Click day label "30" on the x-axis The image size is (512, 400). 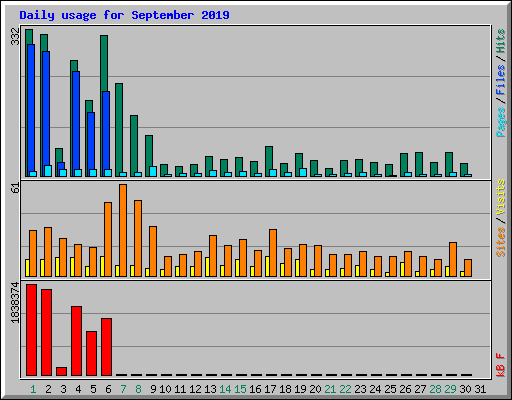coord(465,389)
